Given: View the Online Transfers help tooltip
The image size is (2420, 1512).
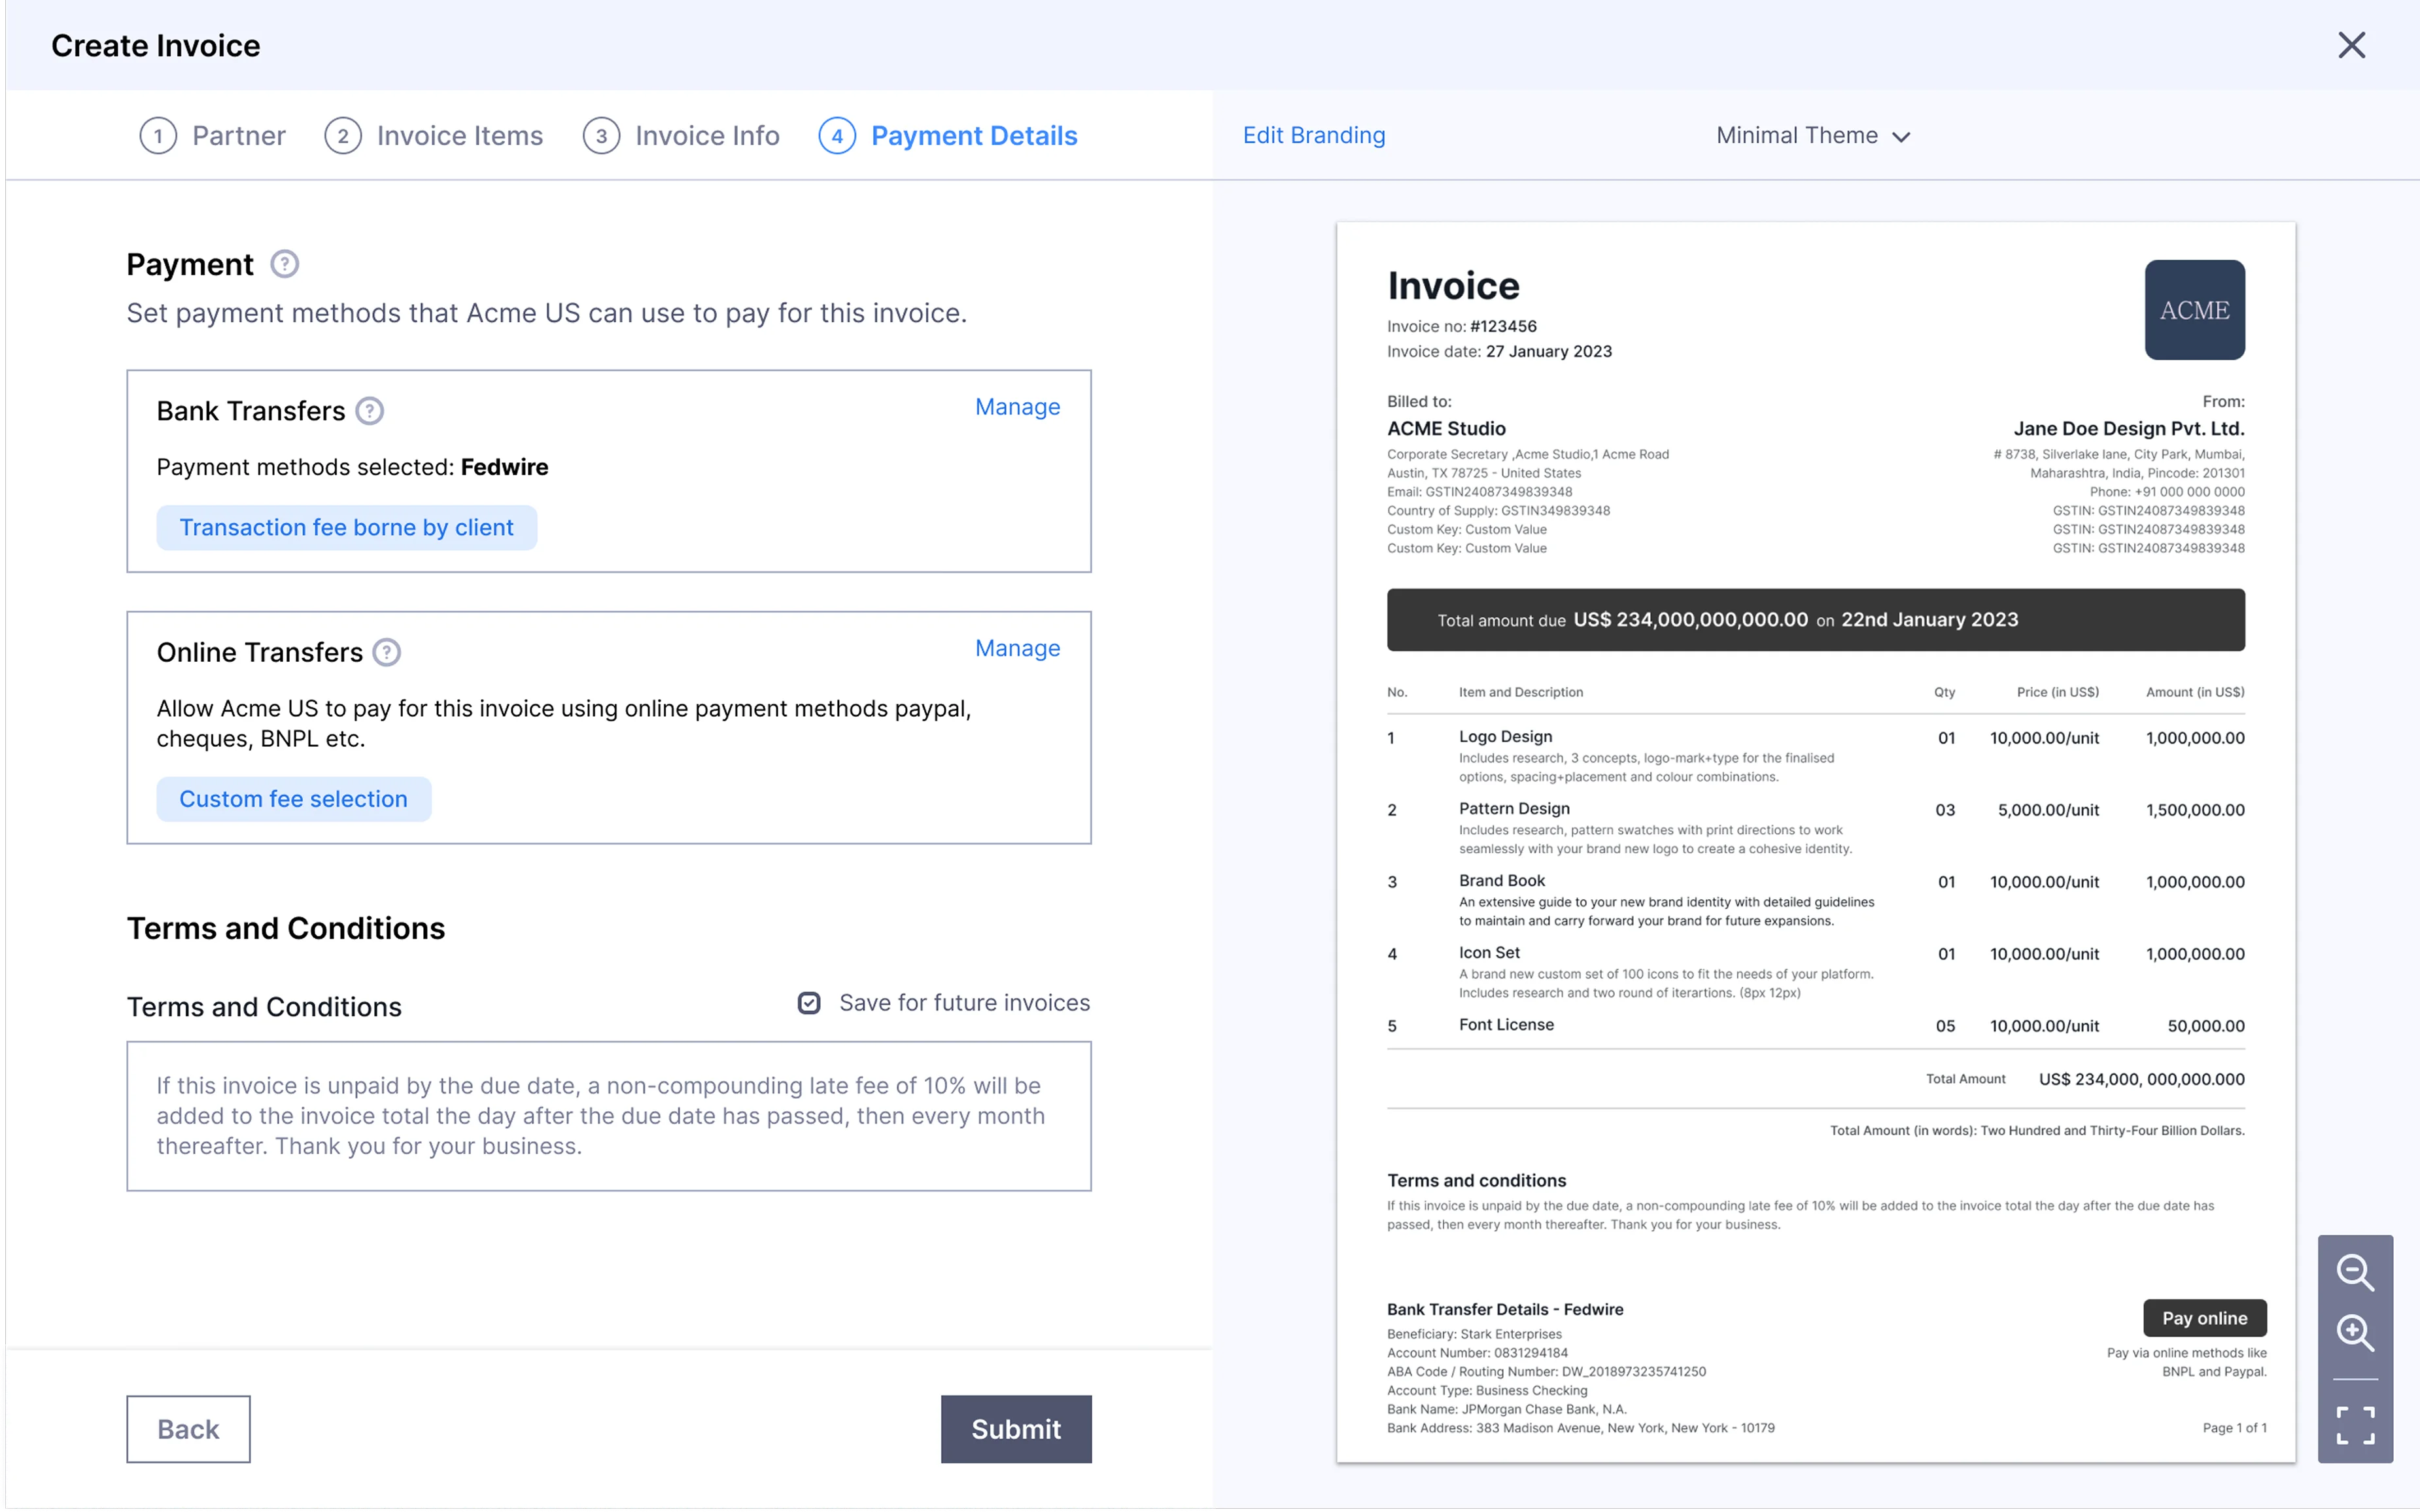Looking at the screenshot, I should click(386, 652).
